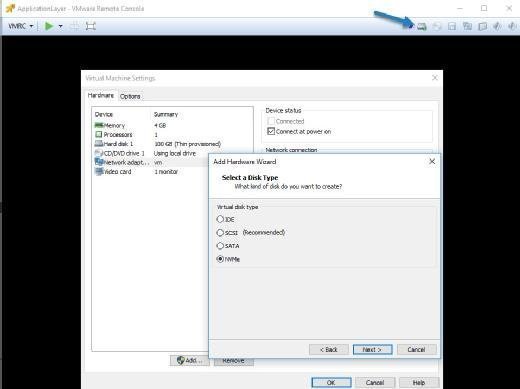This screenshot has height=389, width=520.
Task: Click the VMware Remote Console title bar icon
Action: pos(10,8)
